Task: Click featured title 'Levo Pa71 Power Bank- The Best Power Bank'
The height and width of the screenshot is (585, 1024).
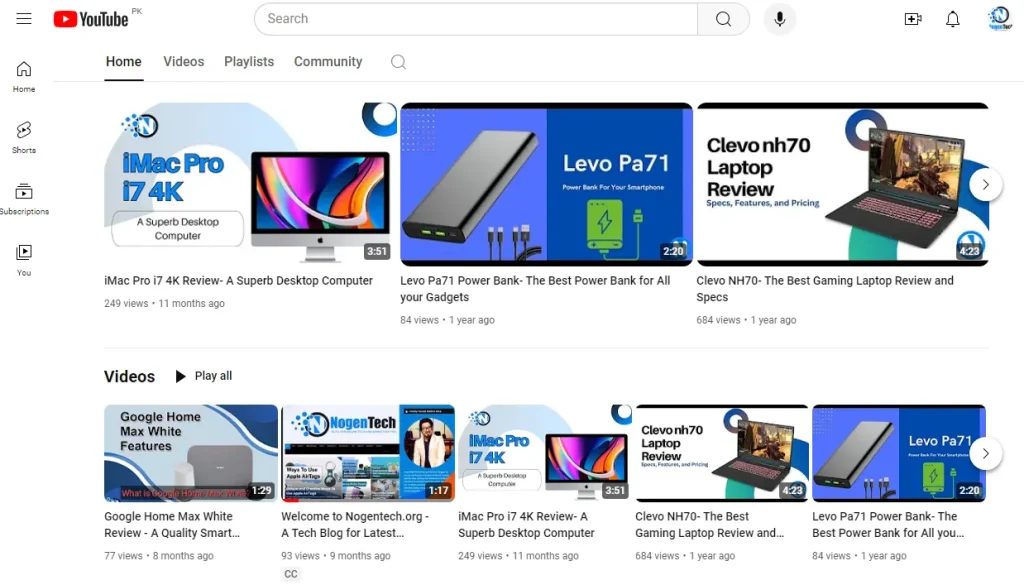Action: 535,289
